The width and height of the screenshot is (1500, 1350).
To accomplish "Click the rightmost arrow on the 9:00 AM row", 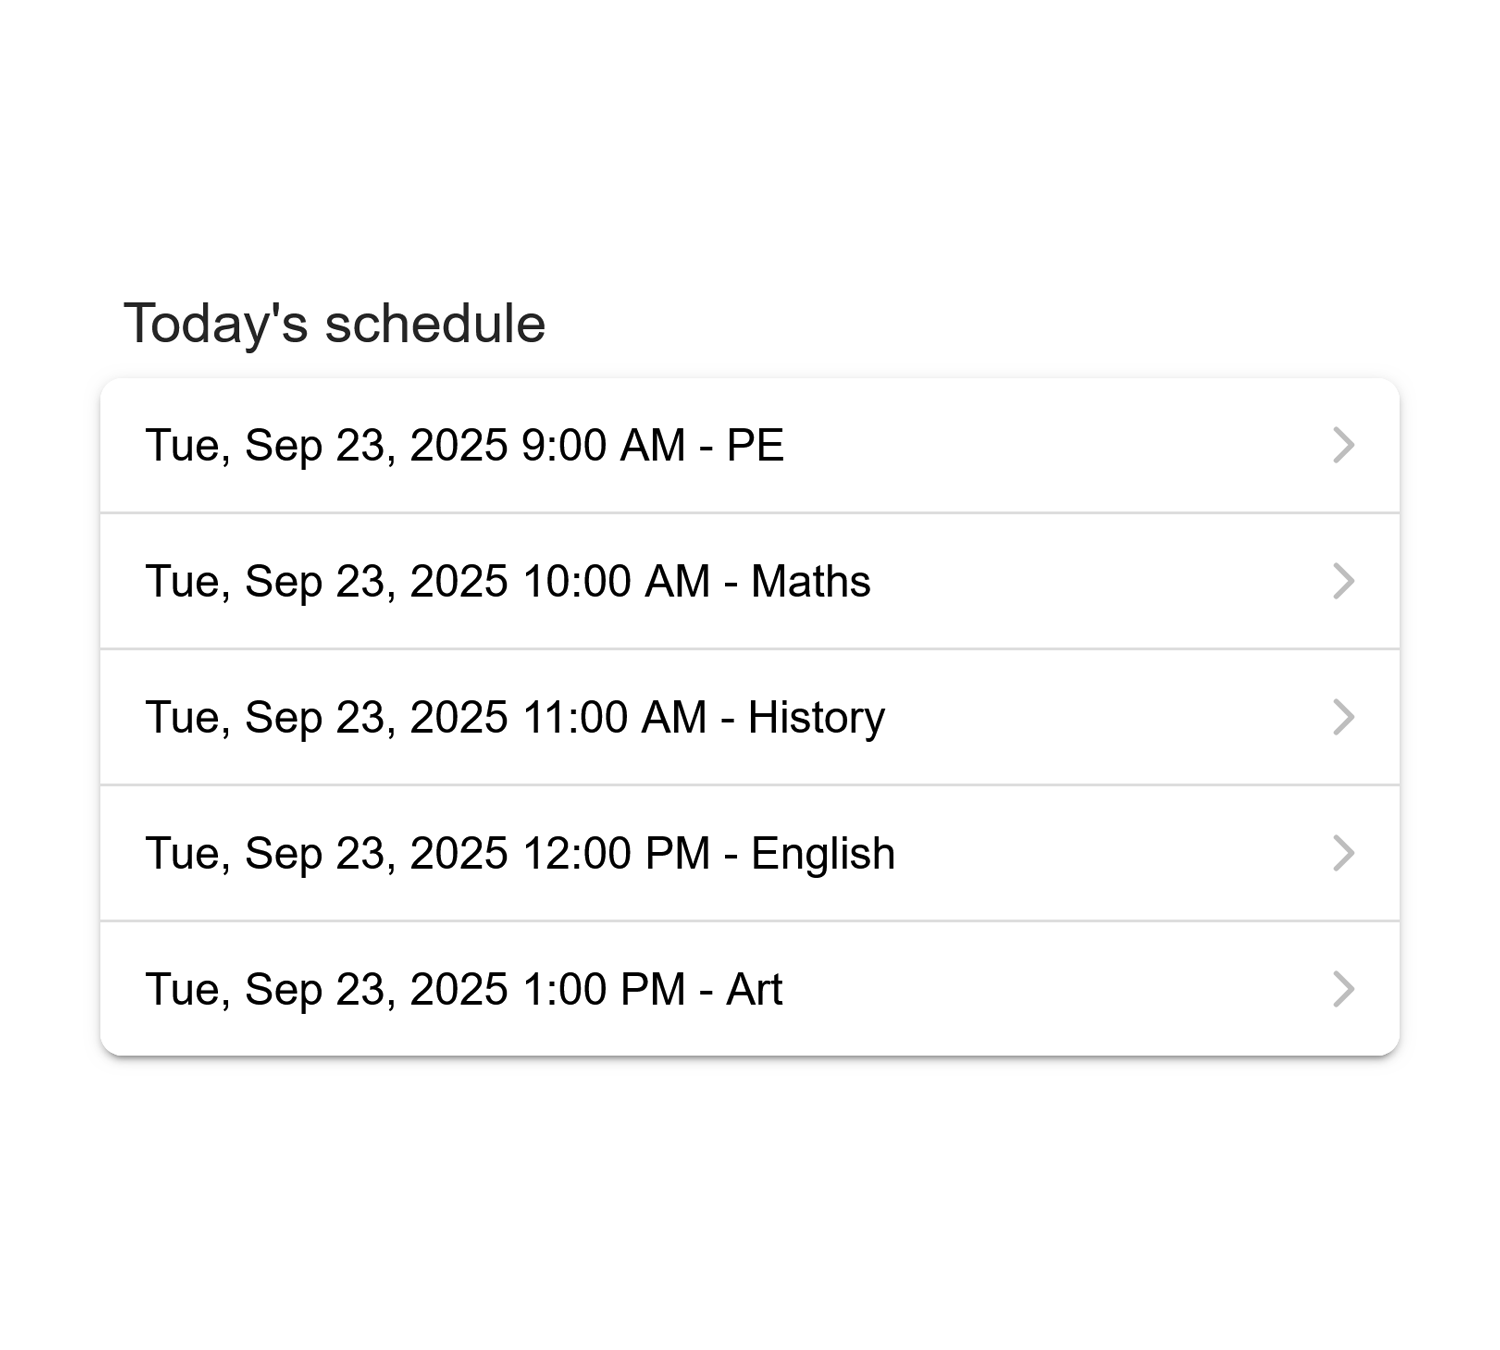I will (1345, 445).
